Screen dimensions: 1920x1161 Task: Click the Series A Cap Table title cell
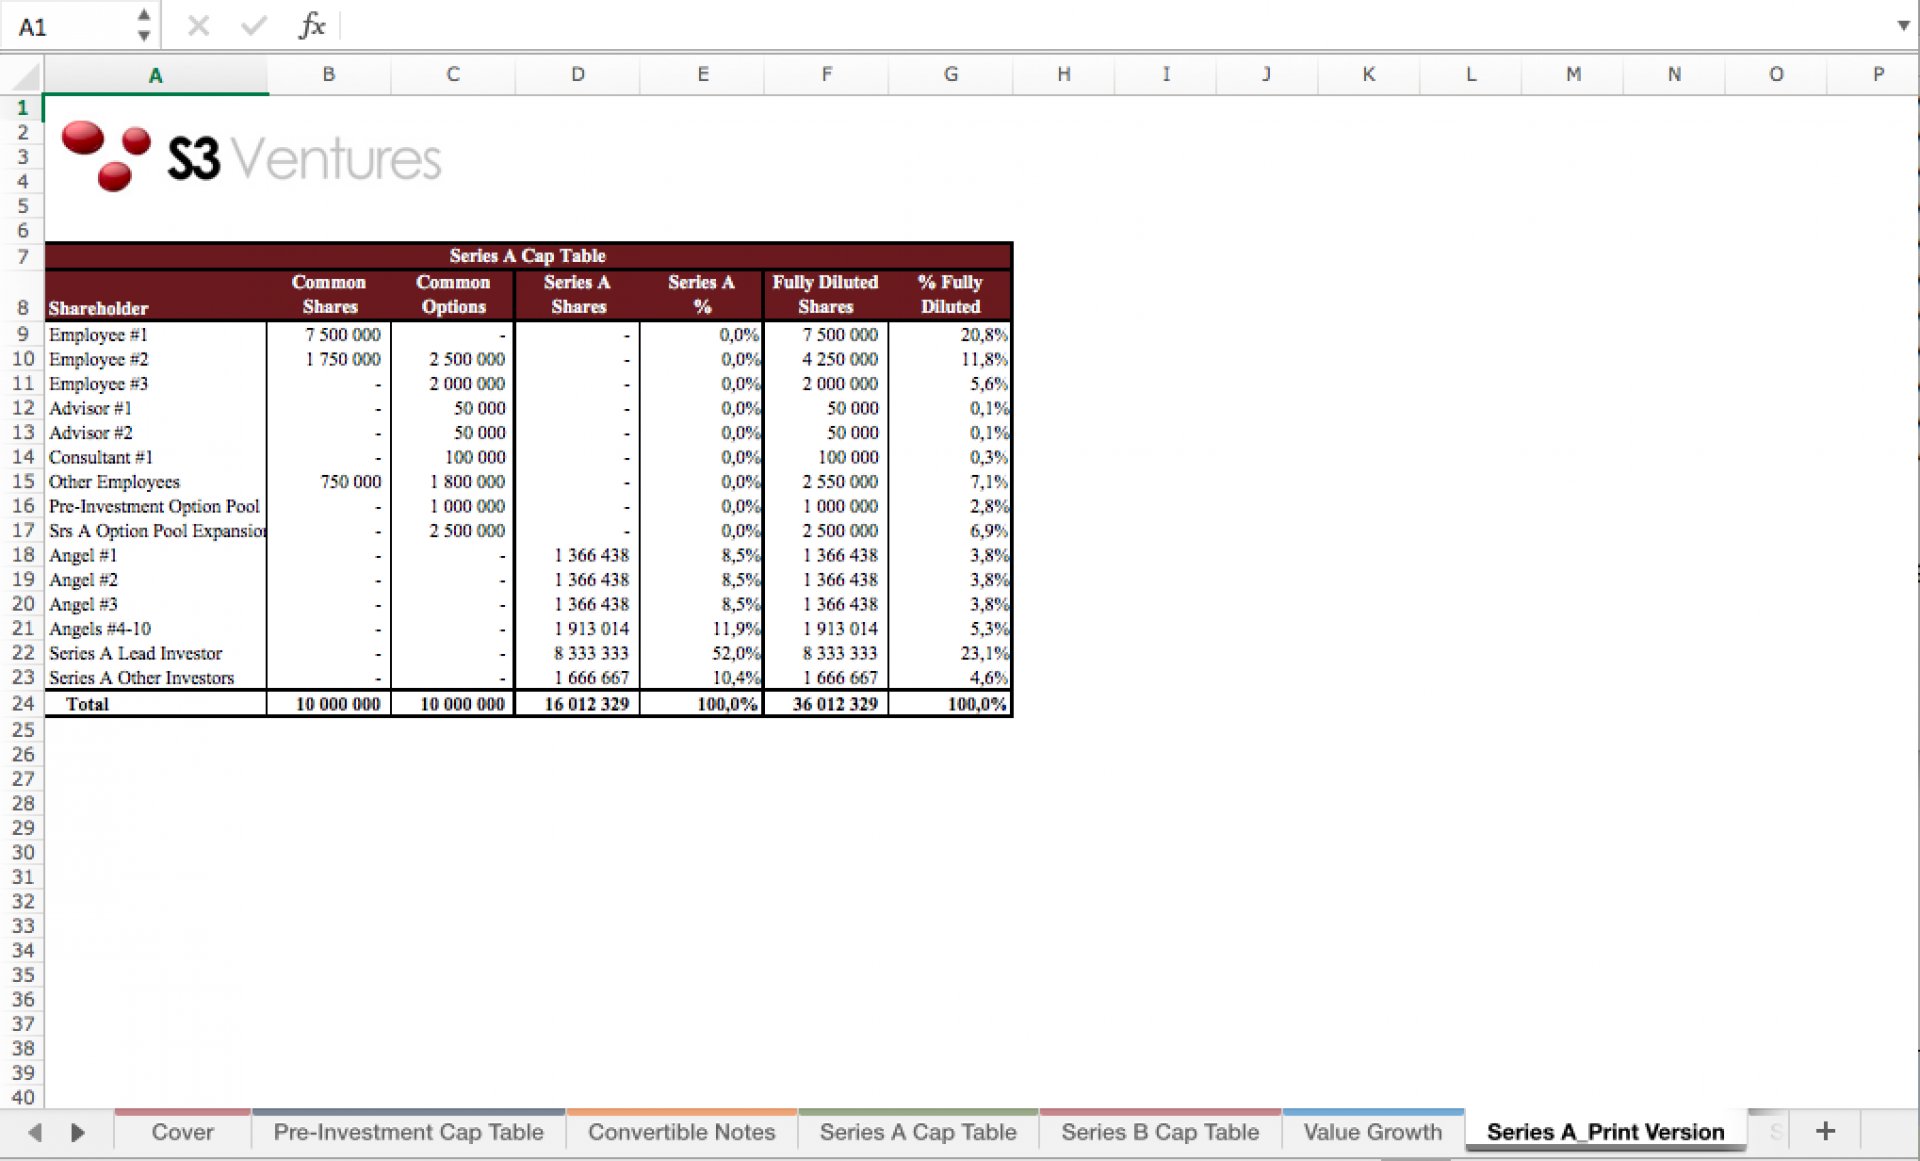point(528,256)
